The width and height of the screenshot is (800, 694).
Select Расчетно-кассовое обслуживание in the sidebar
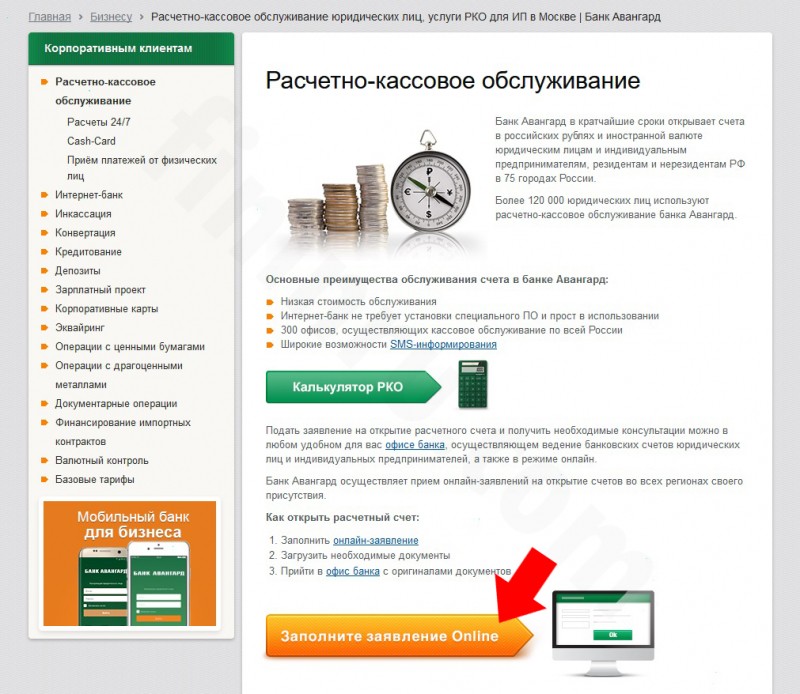click(105, 91)
